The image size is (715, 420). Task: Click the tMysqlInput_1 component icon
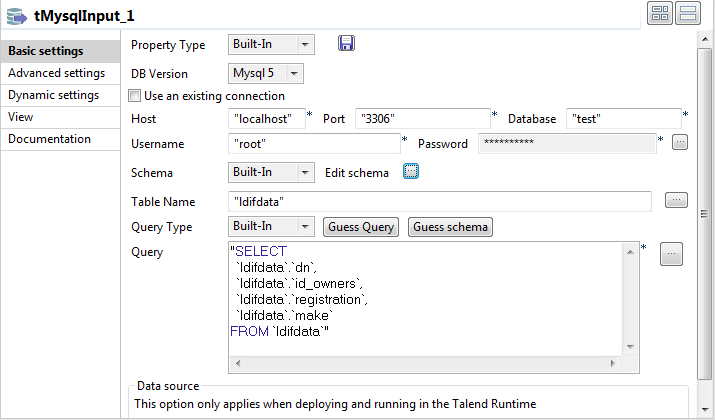(17, 13)
